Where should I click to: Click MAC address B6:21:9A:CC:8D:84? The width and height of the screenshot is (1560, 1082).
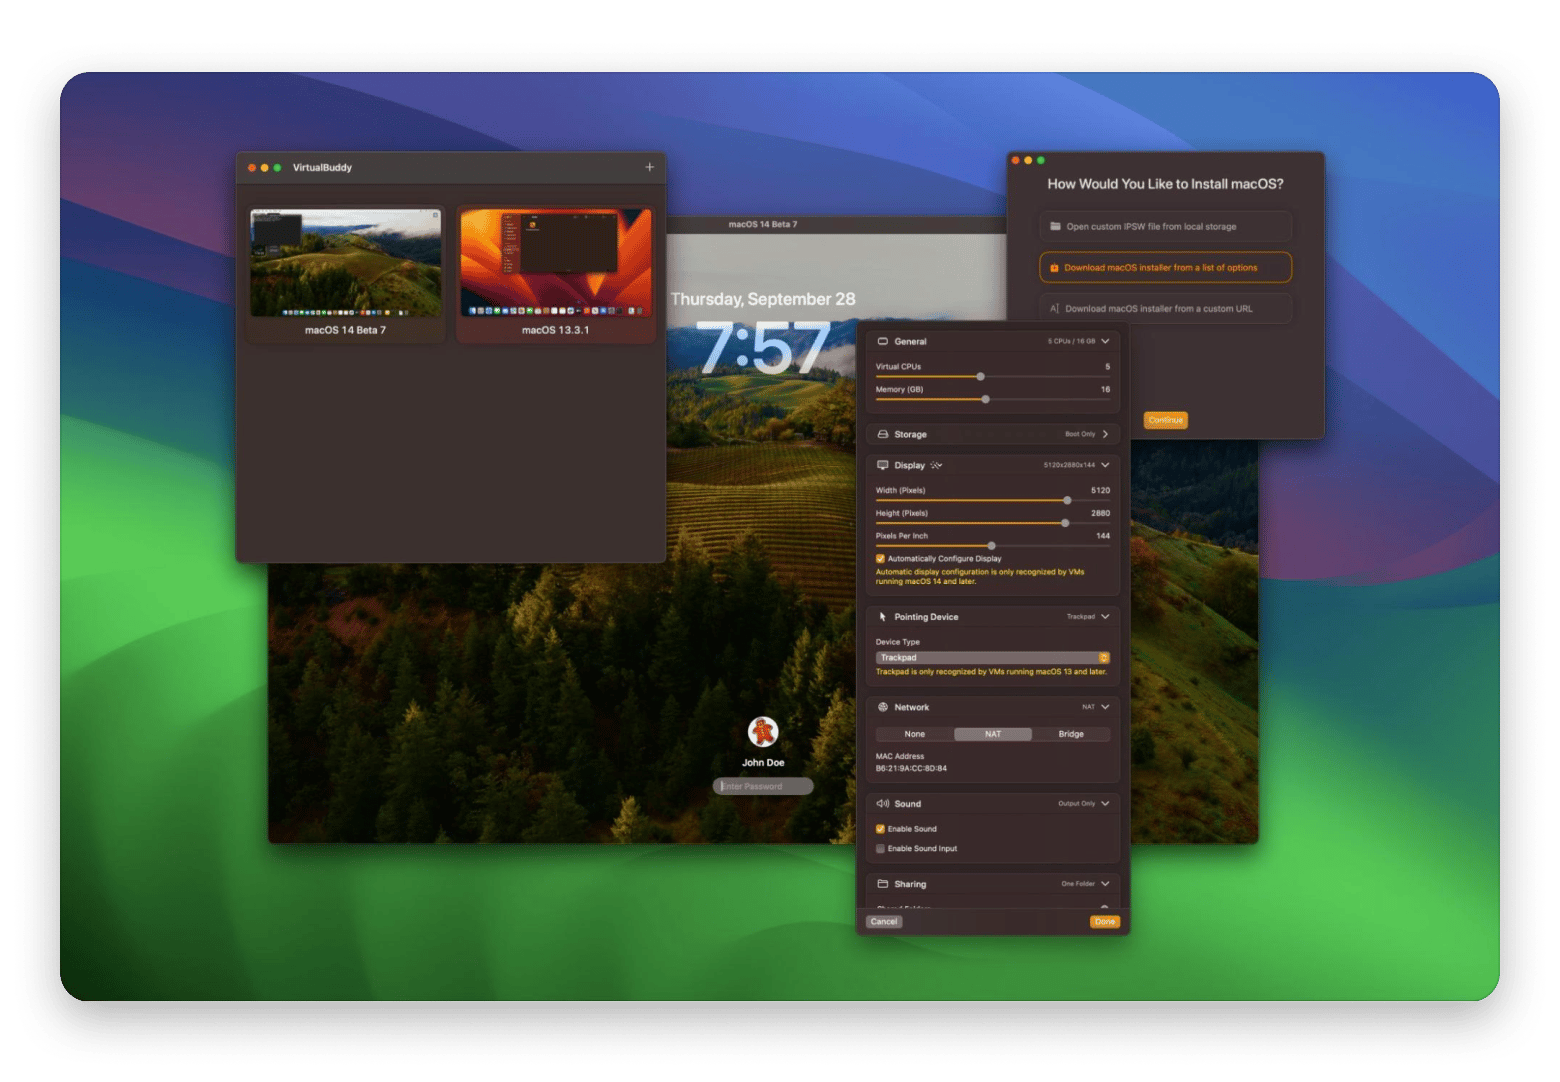[x=911, y=769]
